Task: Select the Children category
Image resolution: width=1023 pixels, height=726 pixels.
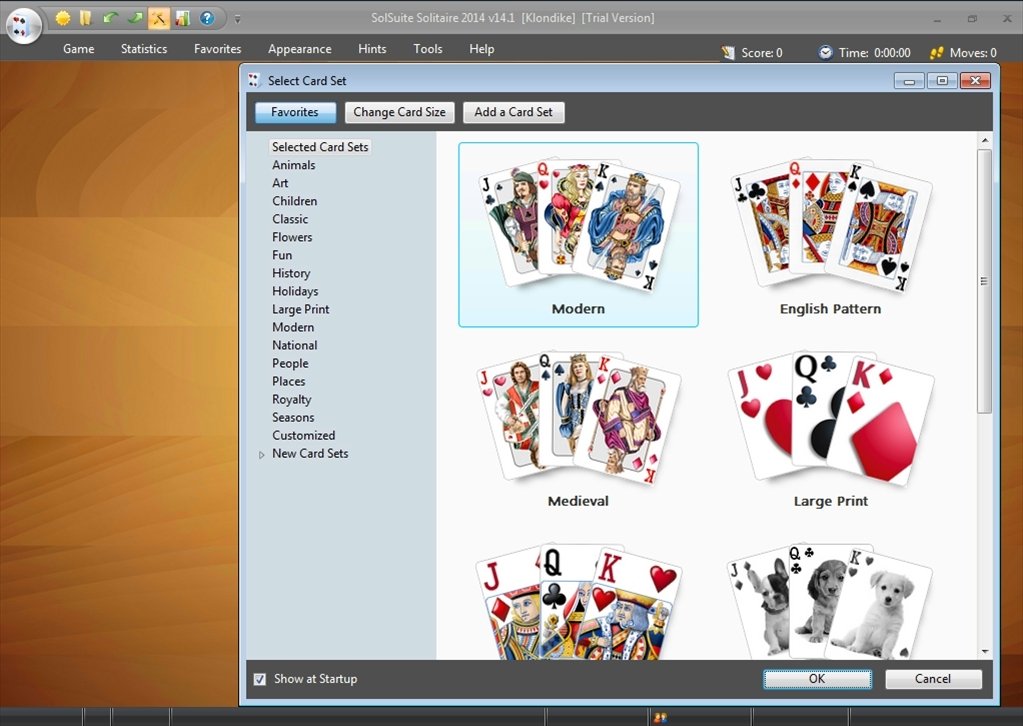Action: coord(294,201)
